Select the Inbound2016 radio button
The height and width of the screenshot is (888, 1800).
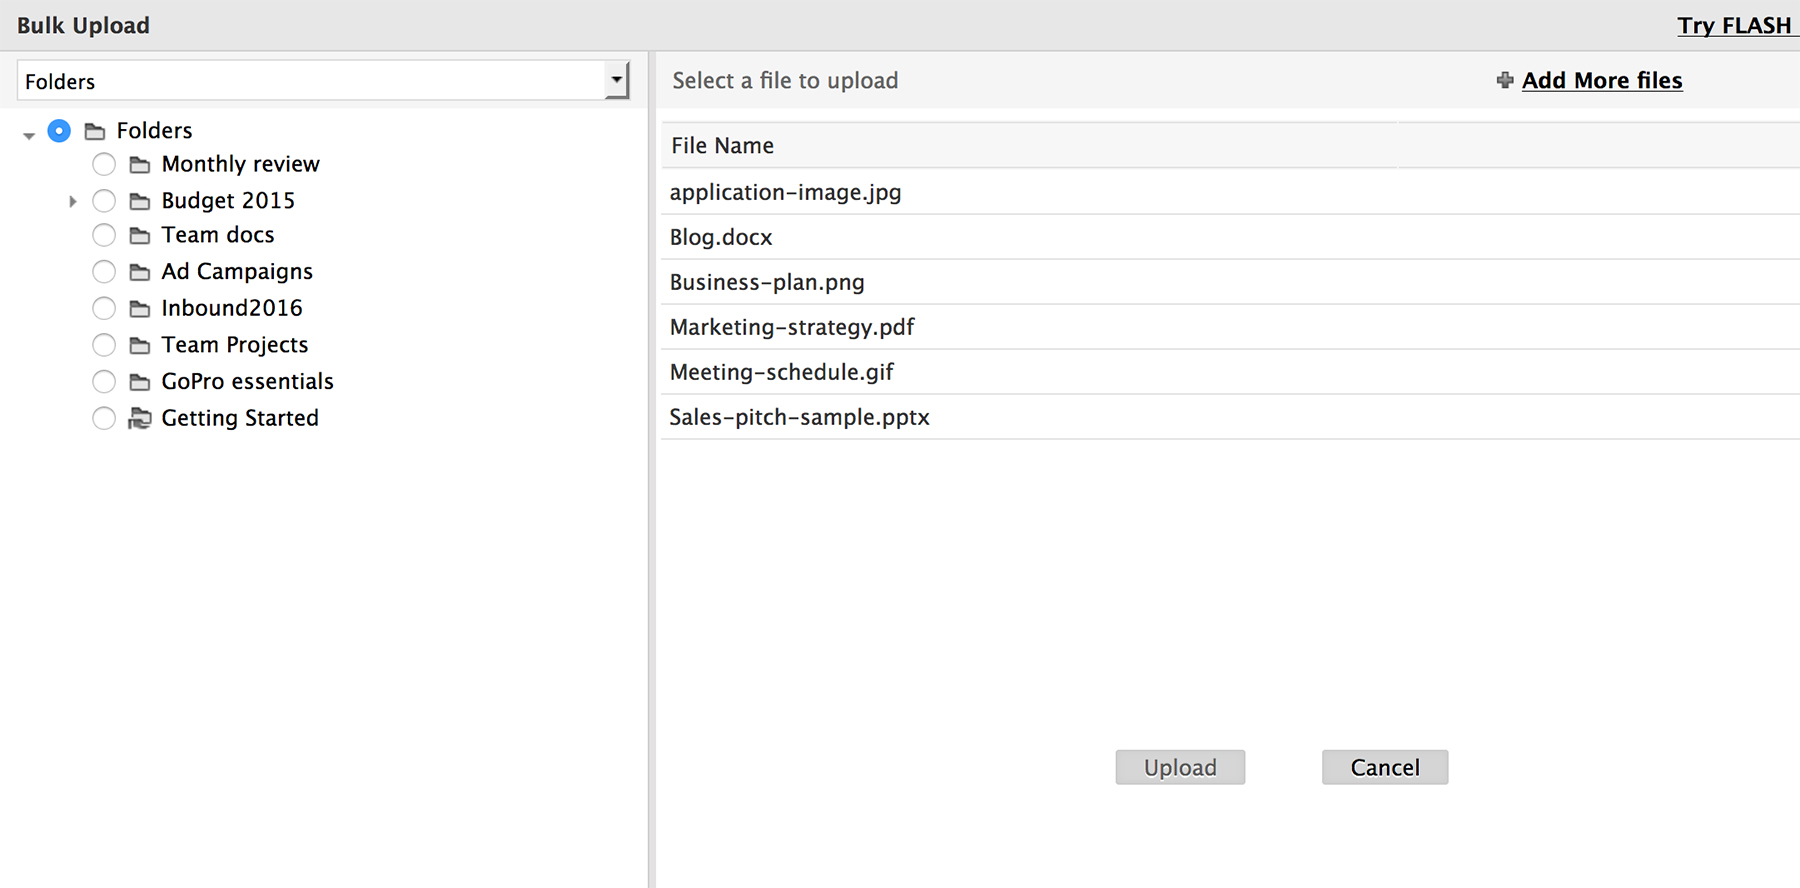[x=104, y=308]
